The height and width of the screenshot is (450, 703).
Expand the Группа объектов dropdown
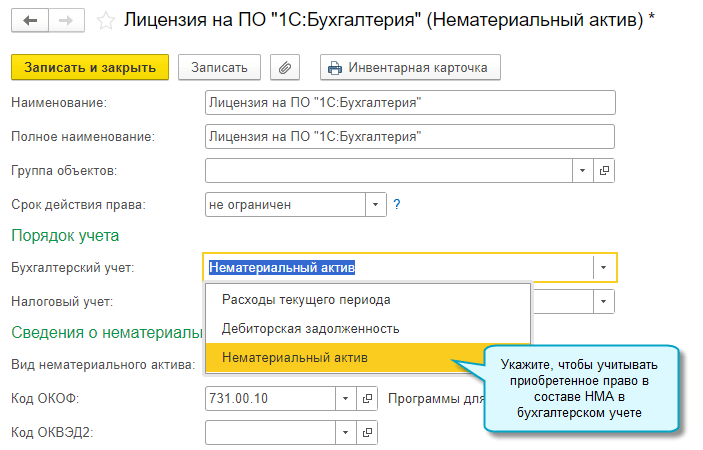[x=584, y=170]
